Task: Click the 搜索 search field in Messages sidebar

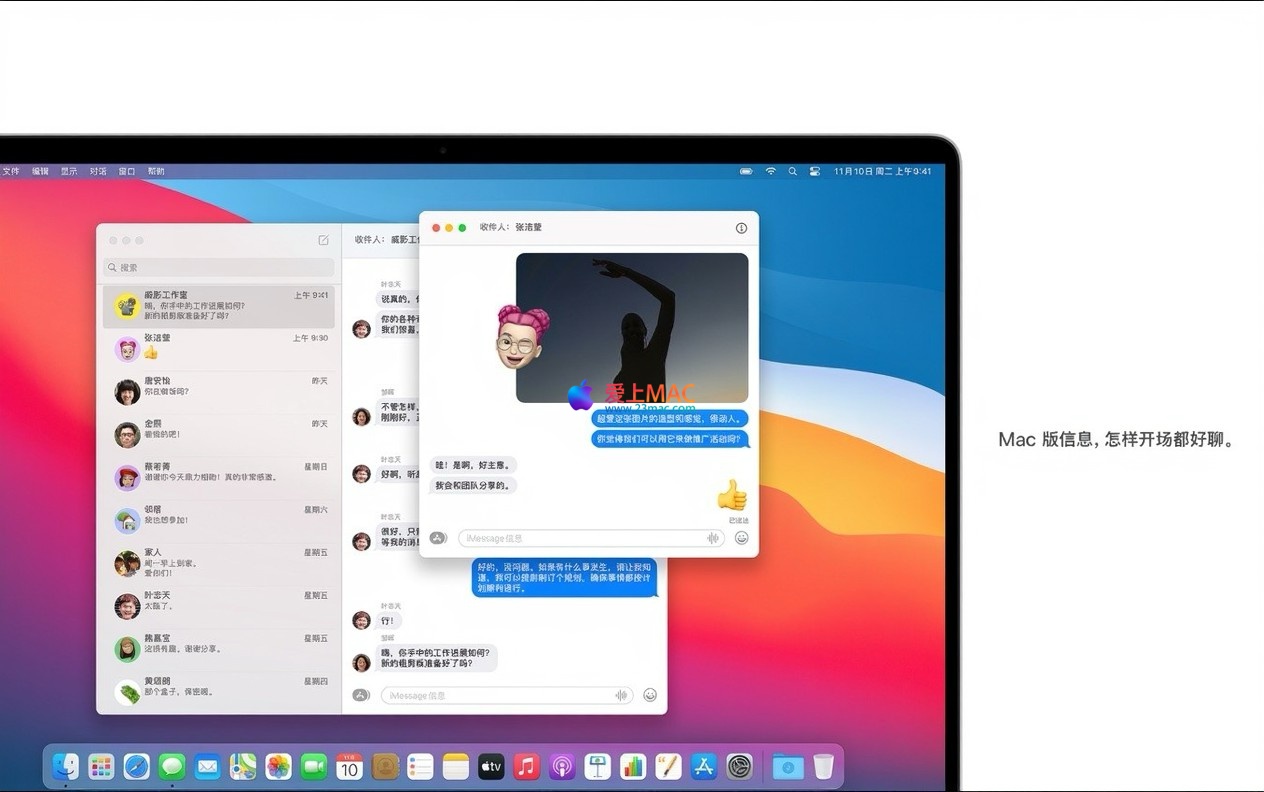Action: point(218,268)
